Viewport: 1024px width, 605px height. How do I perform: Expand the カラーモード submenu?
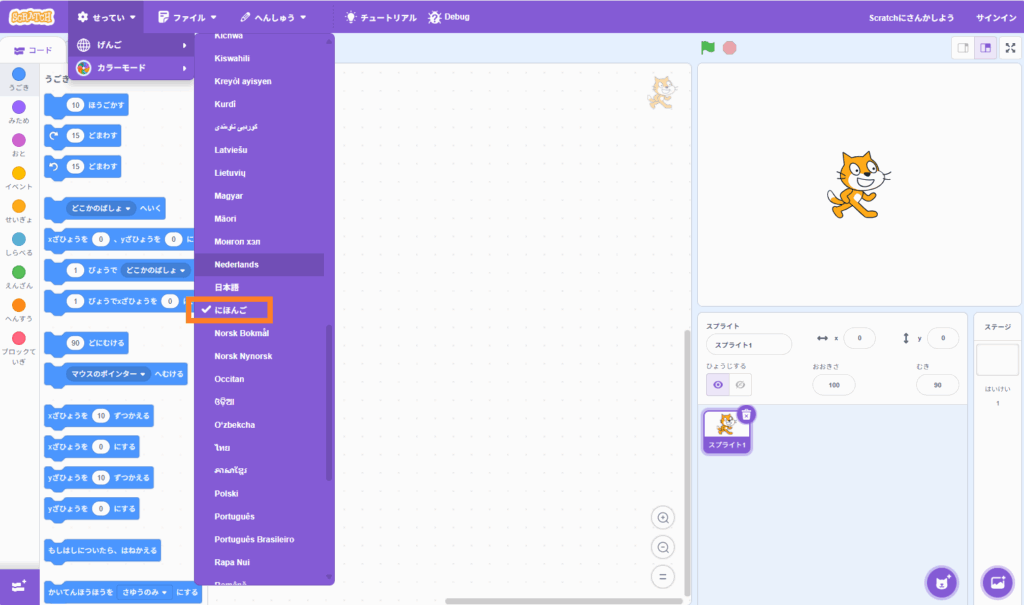coord(131,68)
